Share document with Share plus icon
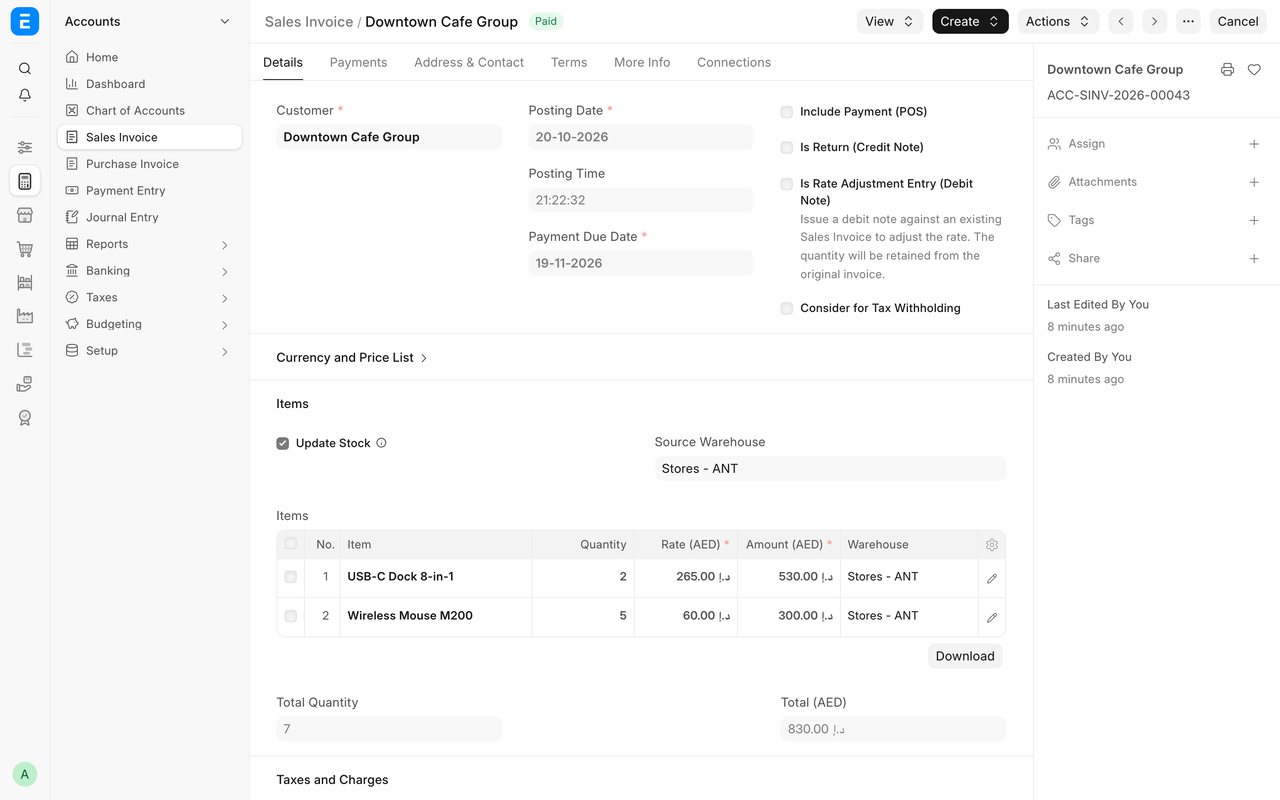The width and height of the screenshot is (1280, 800). pos(1254,258)
